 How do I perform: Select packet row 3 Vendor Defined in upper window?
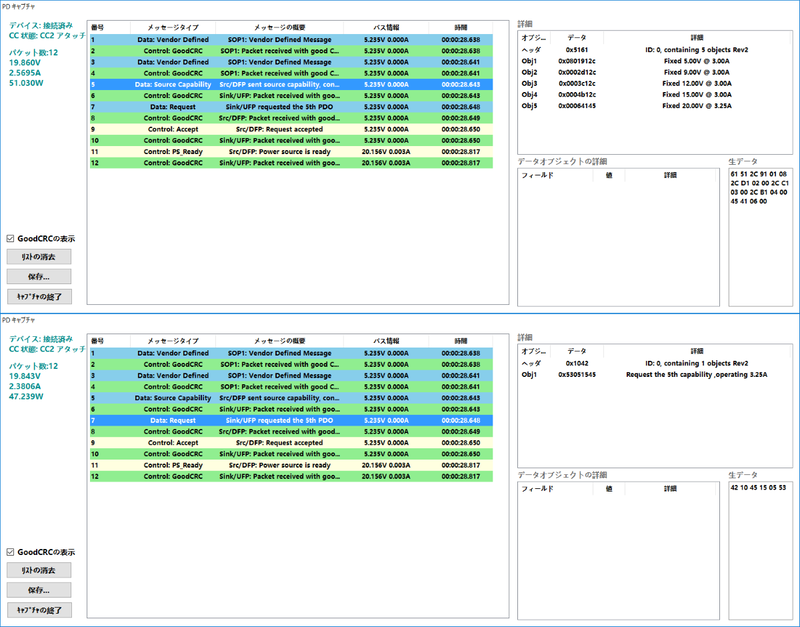[x=291, y=62]
